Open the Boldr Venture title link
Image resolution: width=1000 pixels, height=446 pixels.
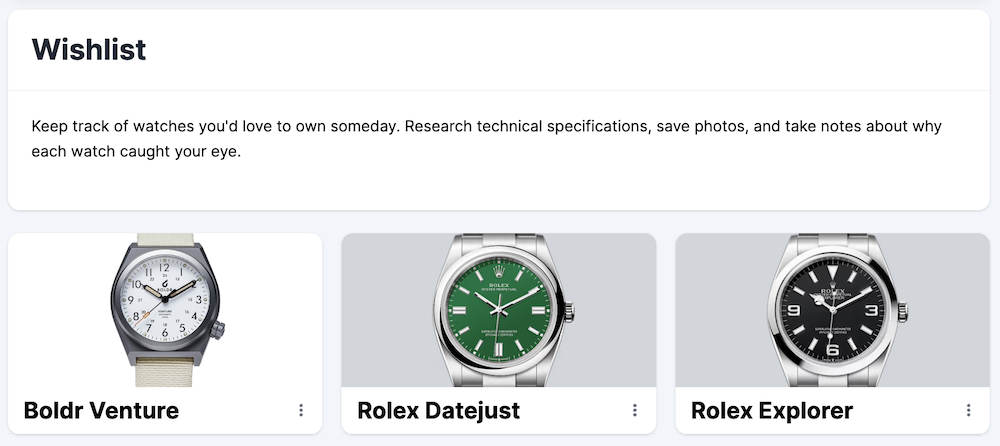tap(101, 410)
